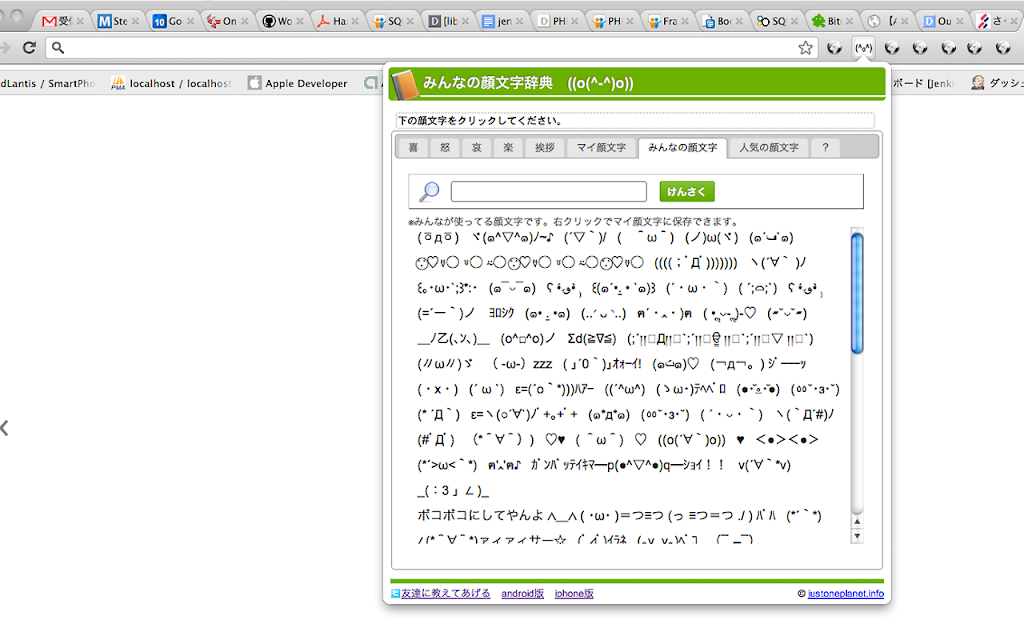The image size is (1024, 640).
Task: Open the '?' help tab
Action: 825,148
